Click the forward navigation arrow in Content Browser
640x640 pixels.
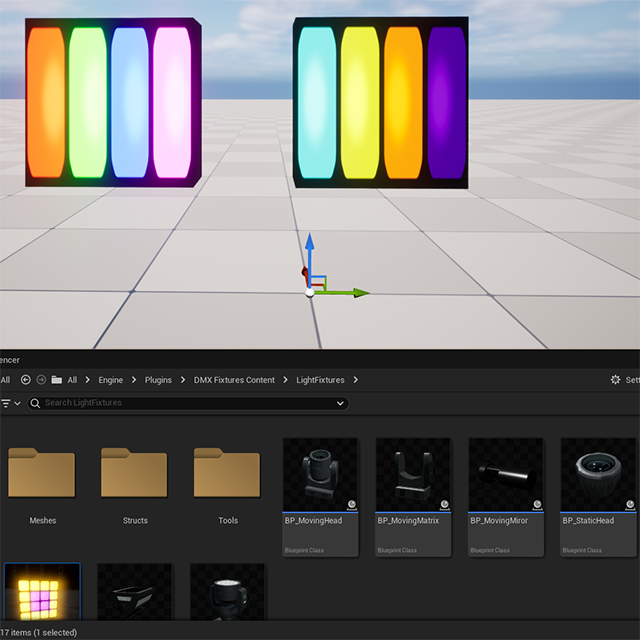41,380
